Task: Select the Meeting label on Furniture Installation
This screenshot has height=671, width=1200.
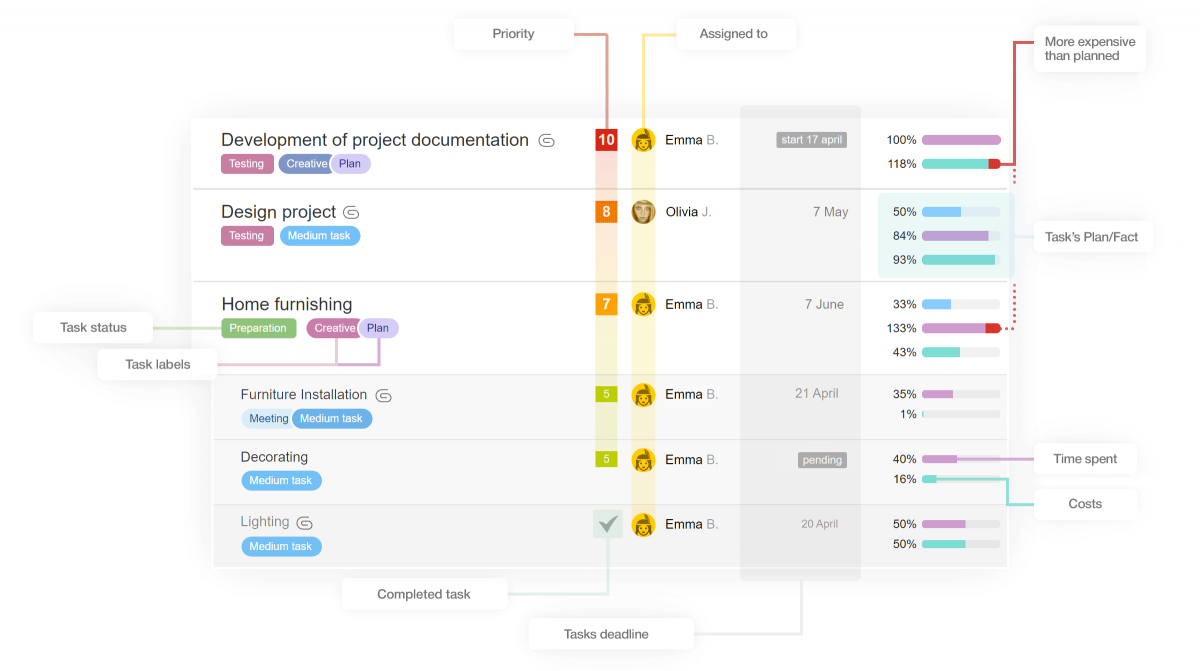Action: [267, 419]
